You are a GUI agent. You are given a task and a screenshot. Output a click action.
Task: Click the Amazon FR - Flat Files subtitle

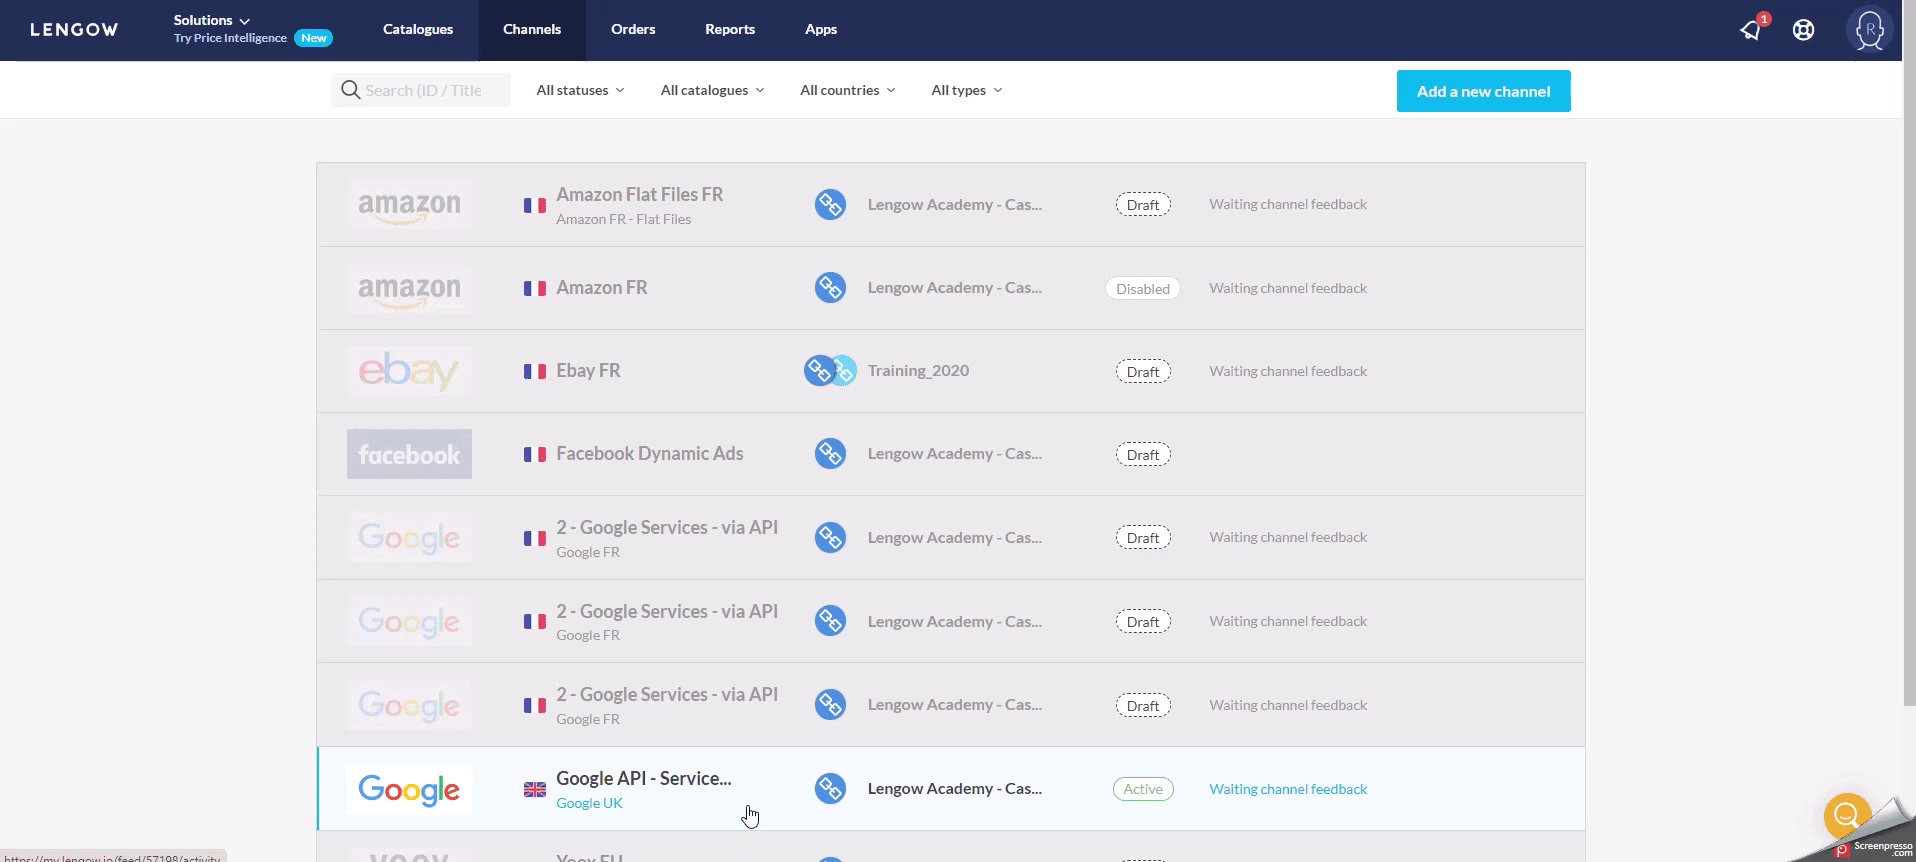[x=624, y=219]
